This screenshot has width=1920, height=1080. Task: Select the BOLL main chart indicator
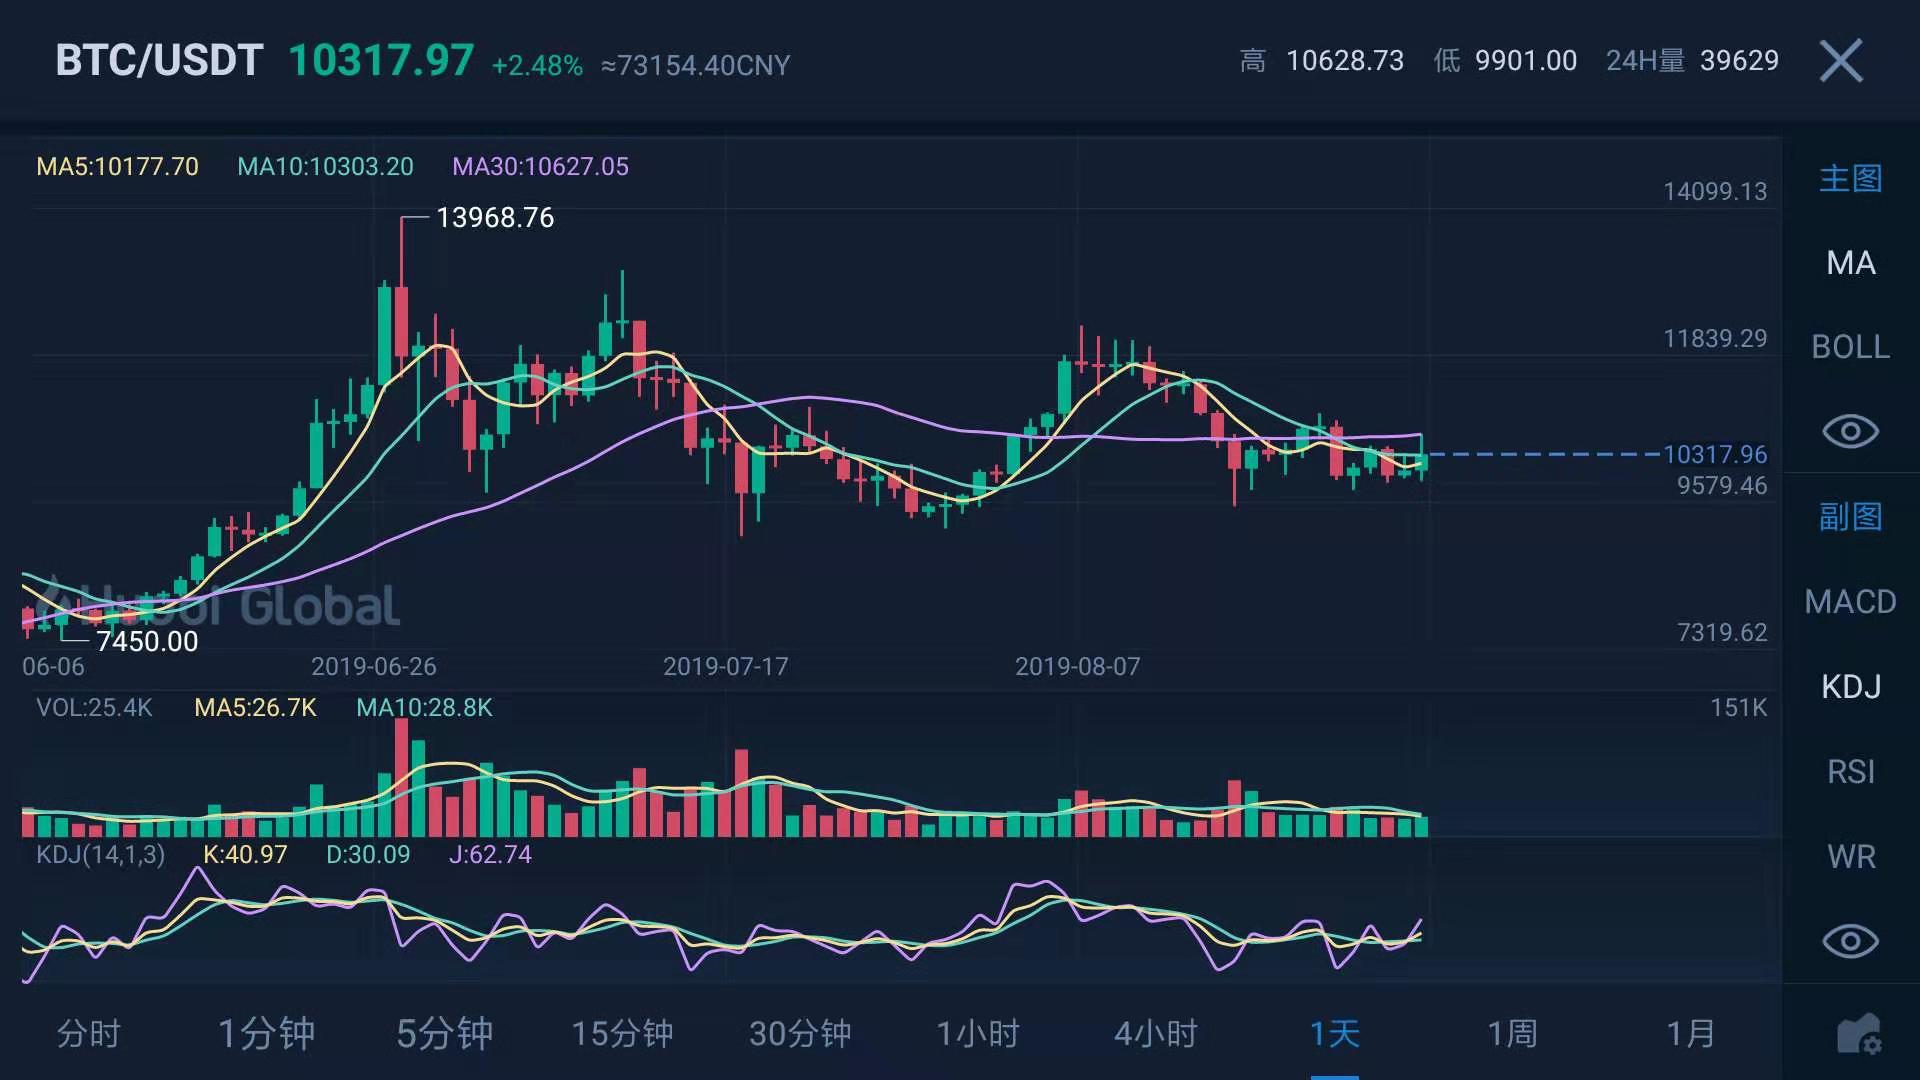coord(1850,347)
